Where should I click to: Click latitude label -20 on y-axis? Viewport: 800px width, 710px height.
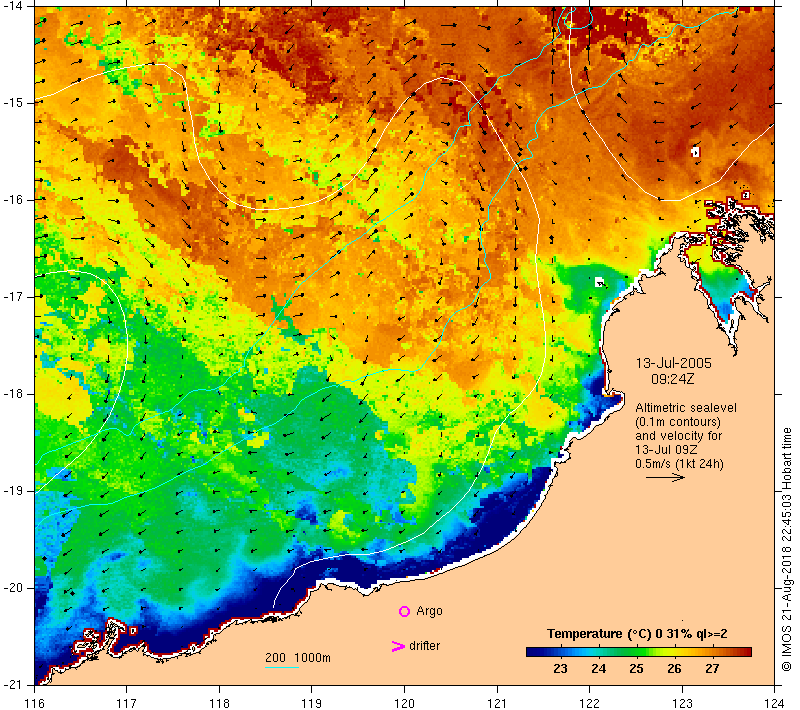12,588
